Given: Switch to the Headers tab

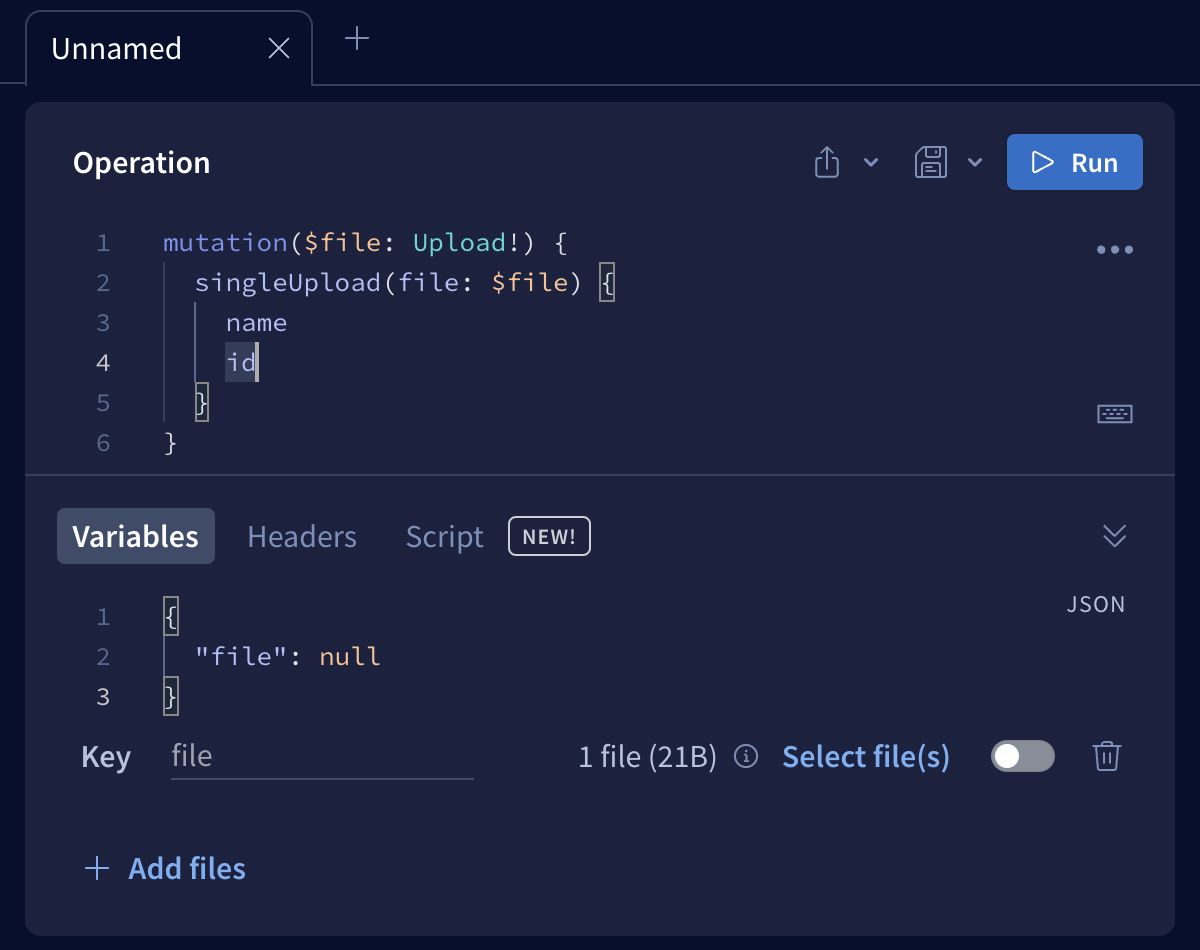Looking at the screenshot, I should [x=302, y=537].
